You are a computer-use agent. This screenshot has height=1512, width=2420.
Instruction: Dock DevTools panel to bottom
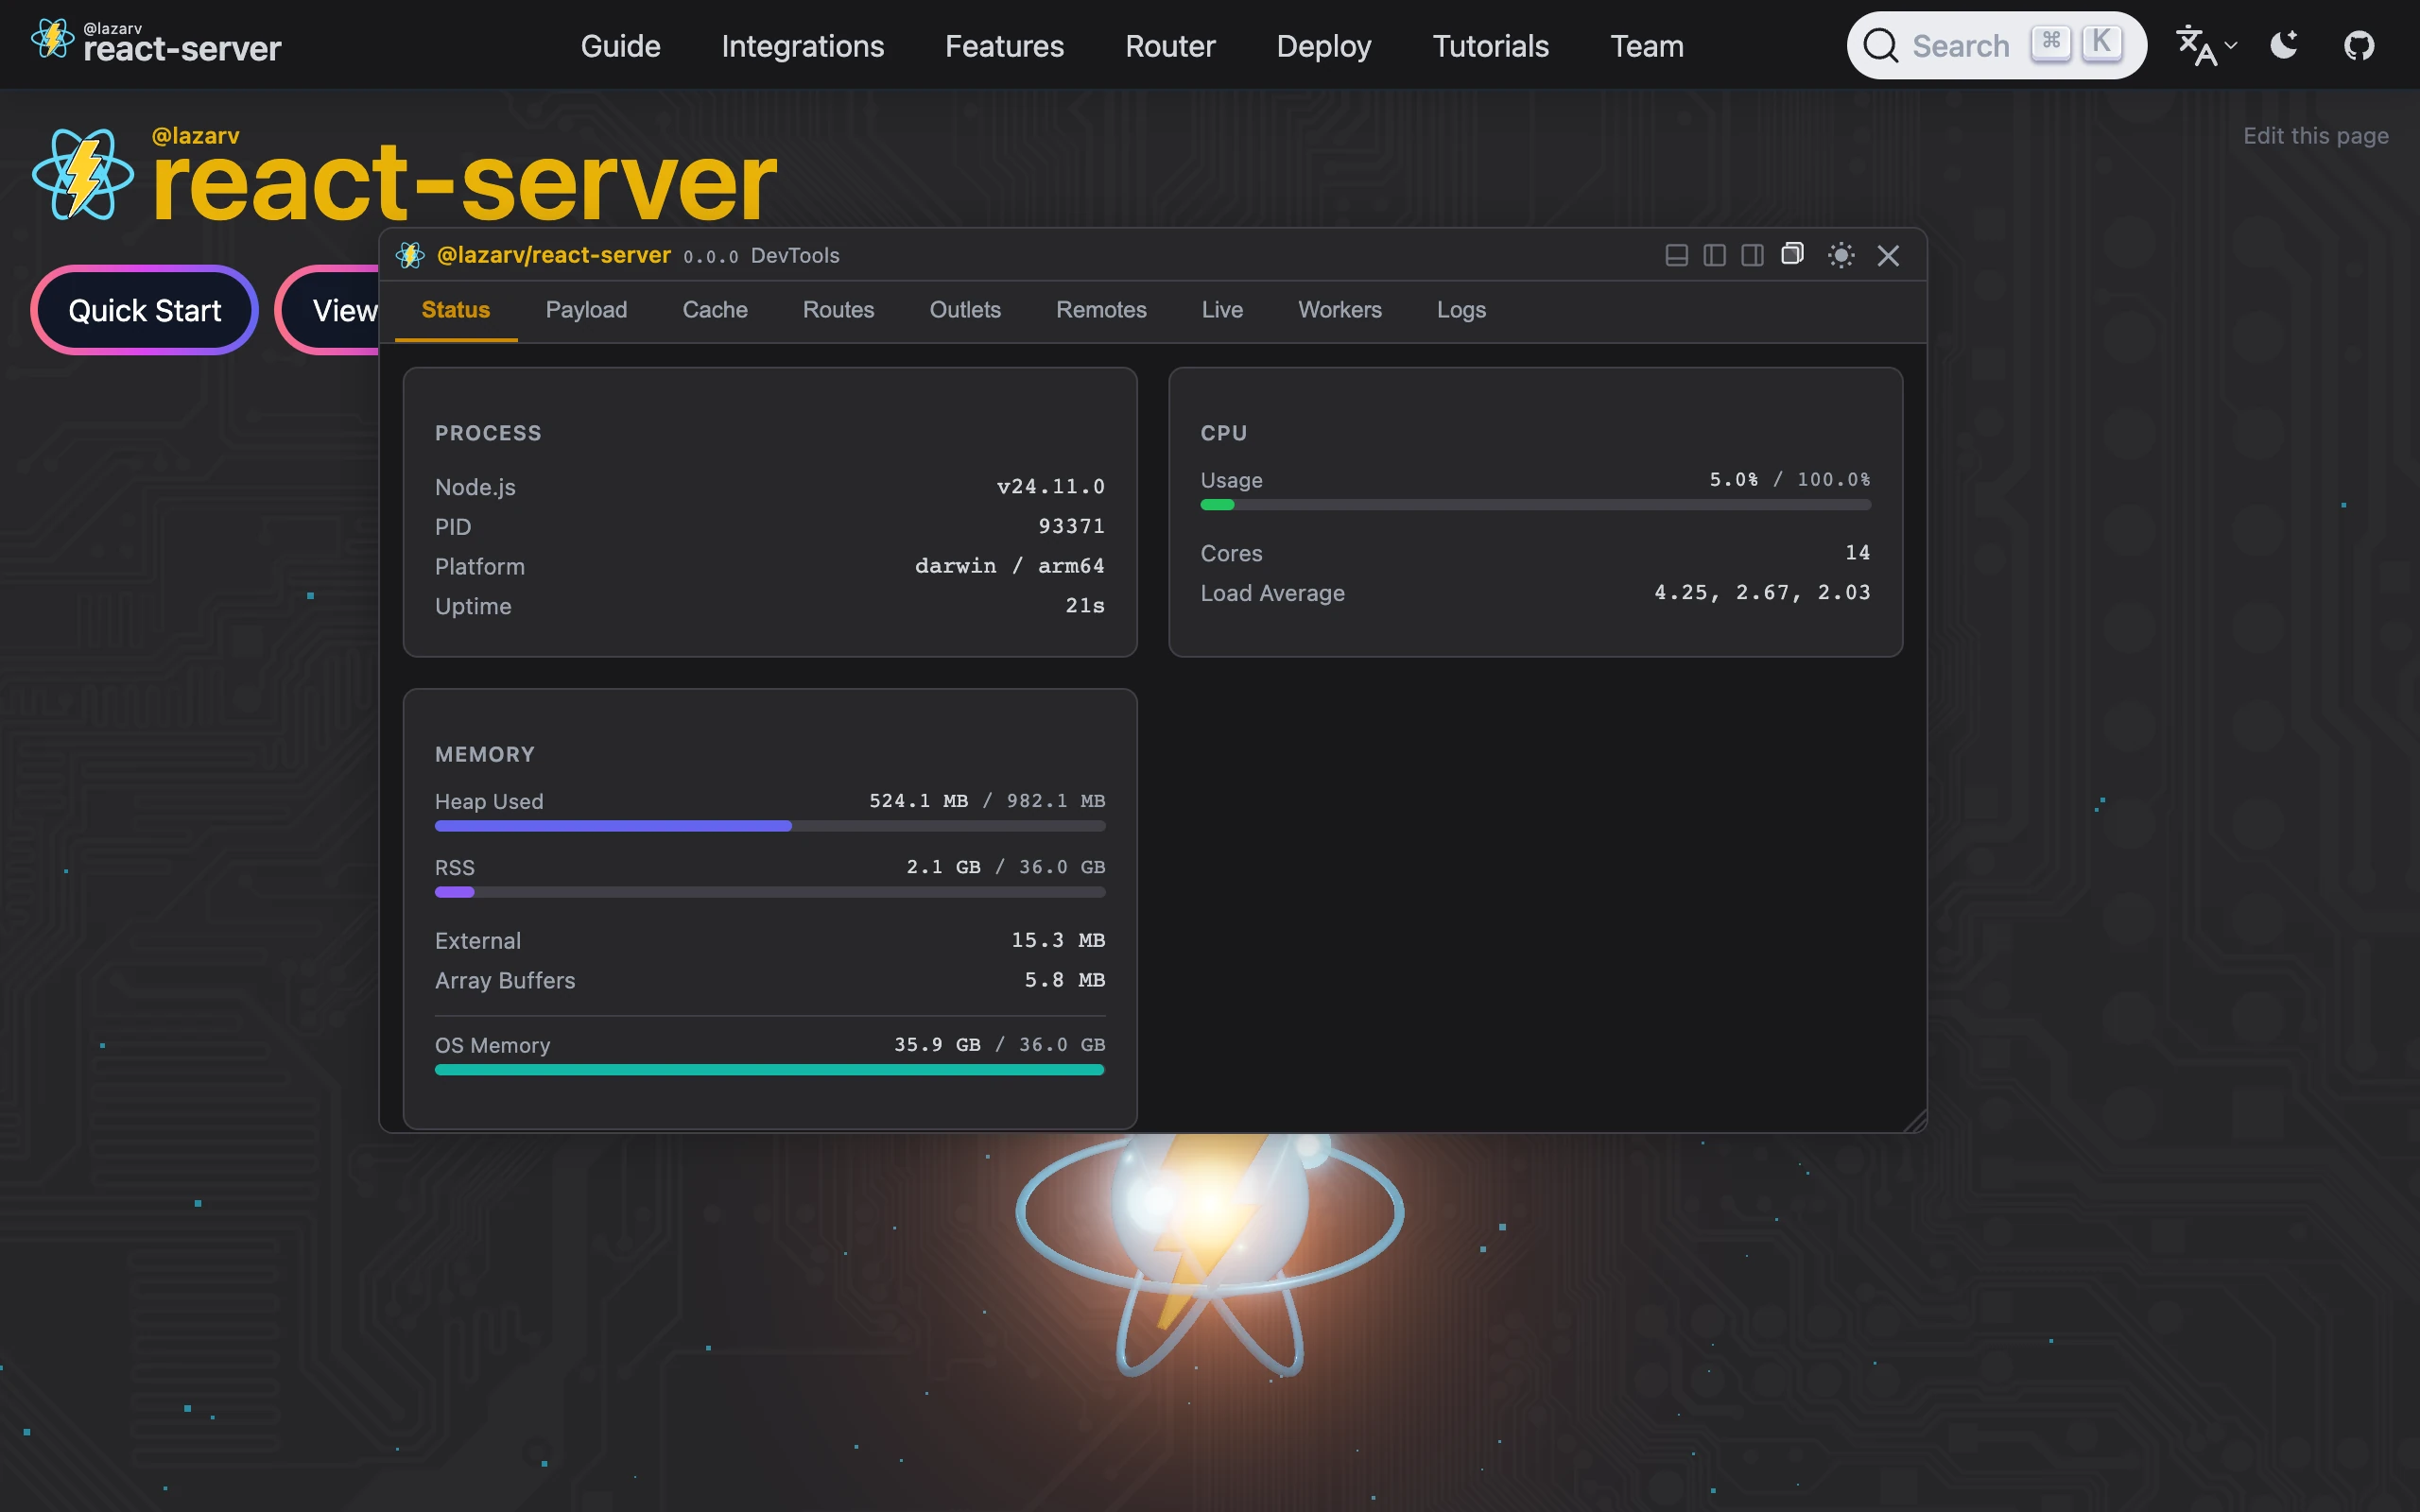point(1676,256)
